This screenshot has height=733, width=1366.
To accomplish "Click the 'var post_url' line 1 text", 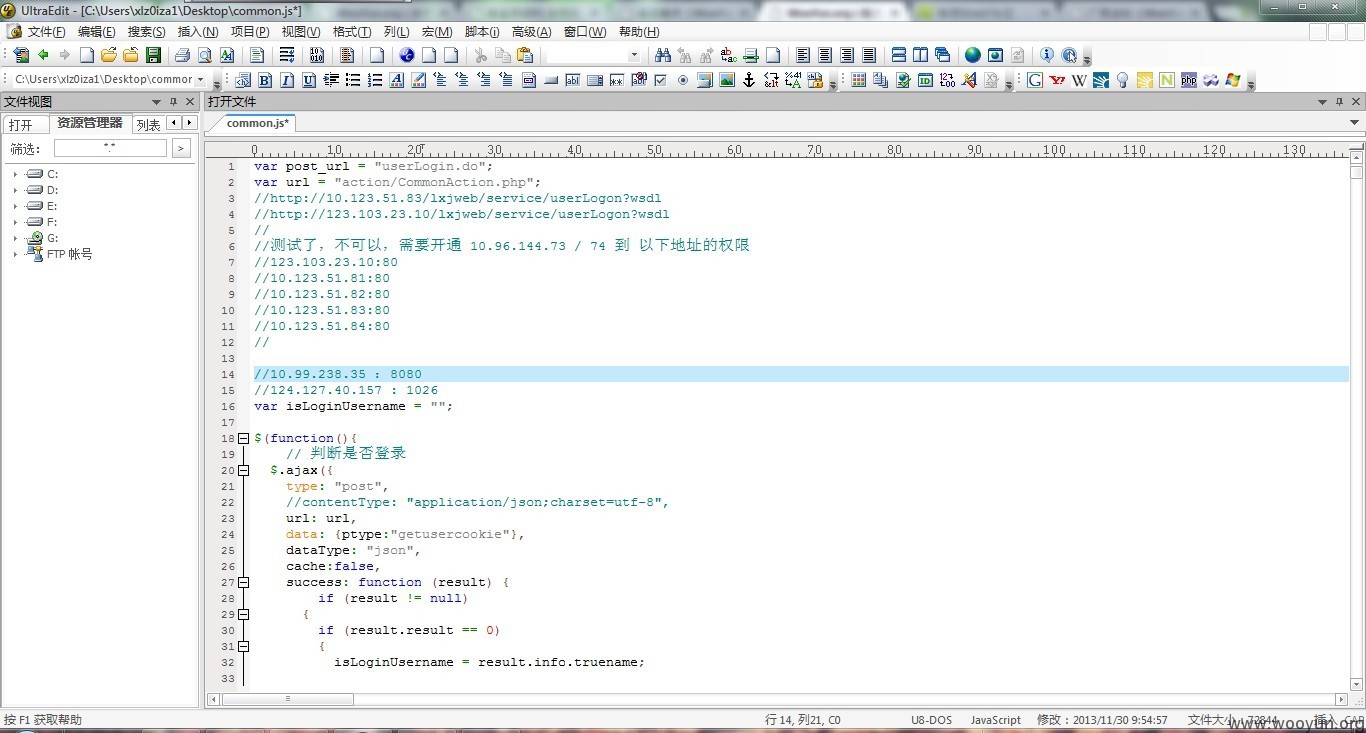I will [x=374, y=166].
